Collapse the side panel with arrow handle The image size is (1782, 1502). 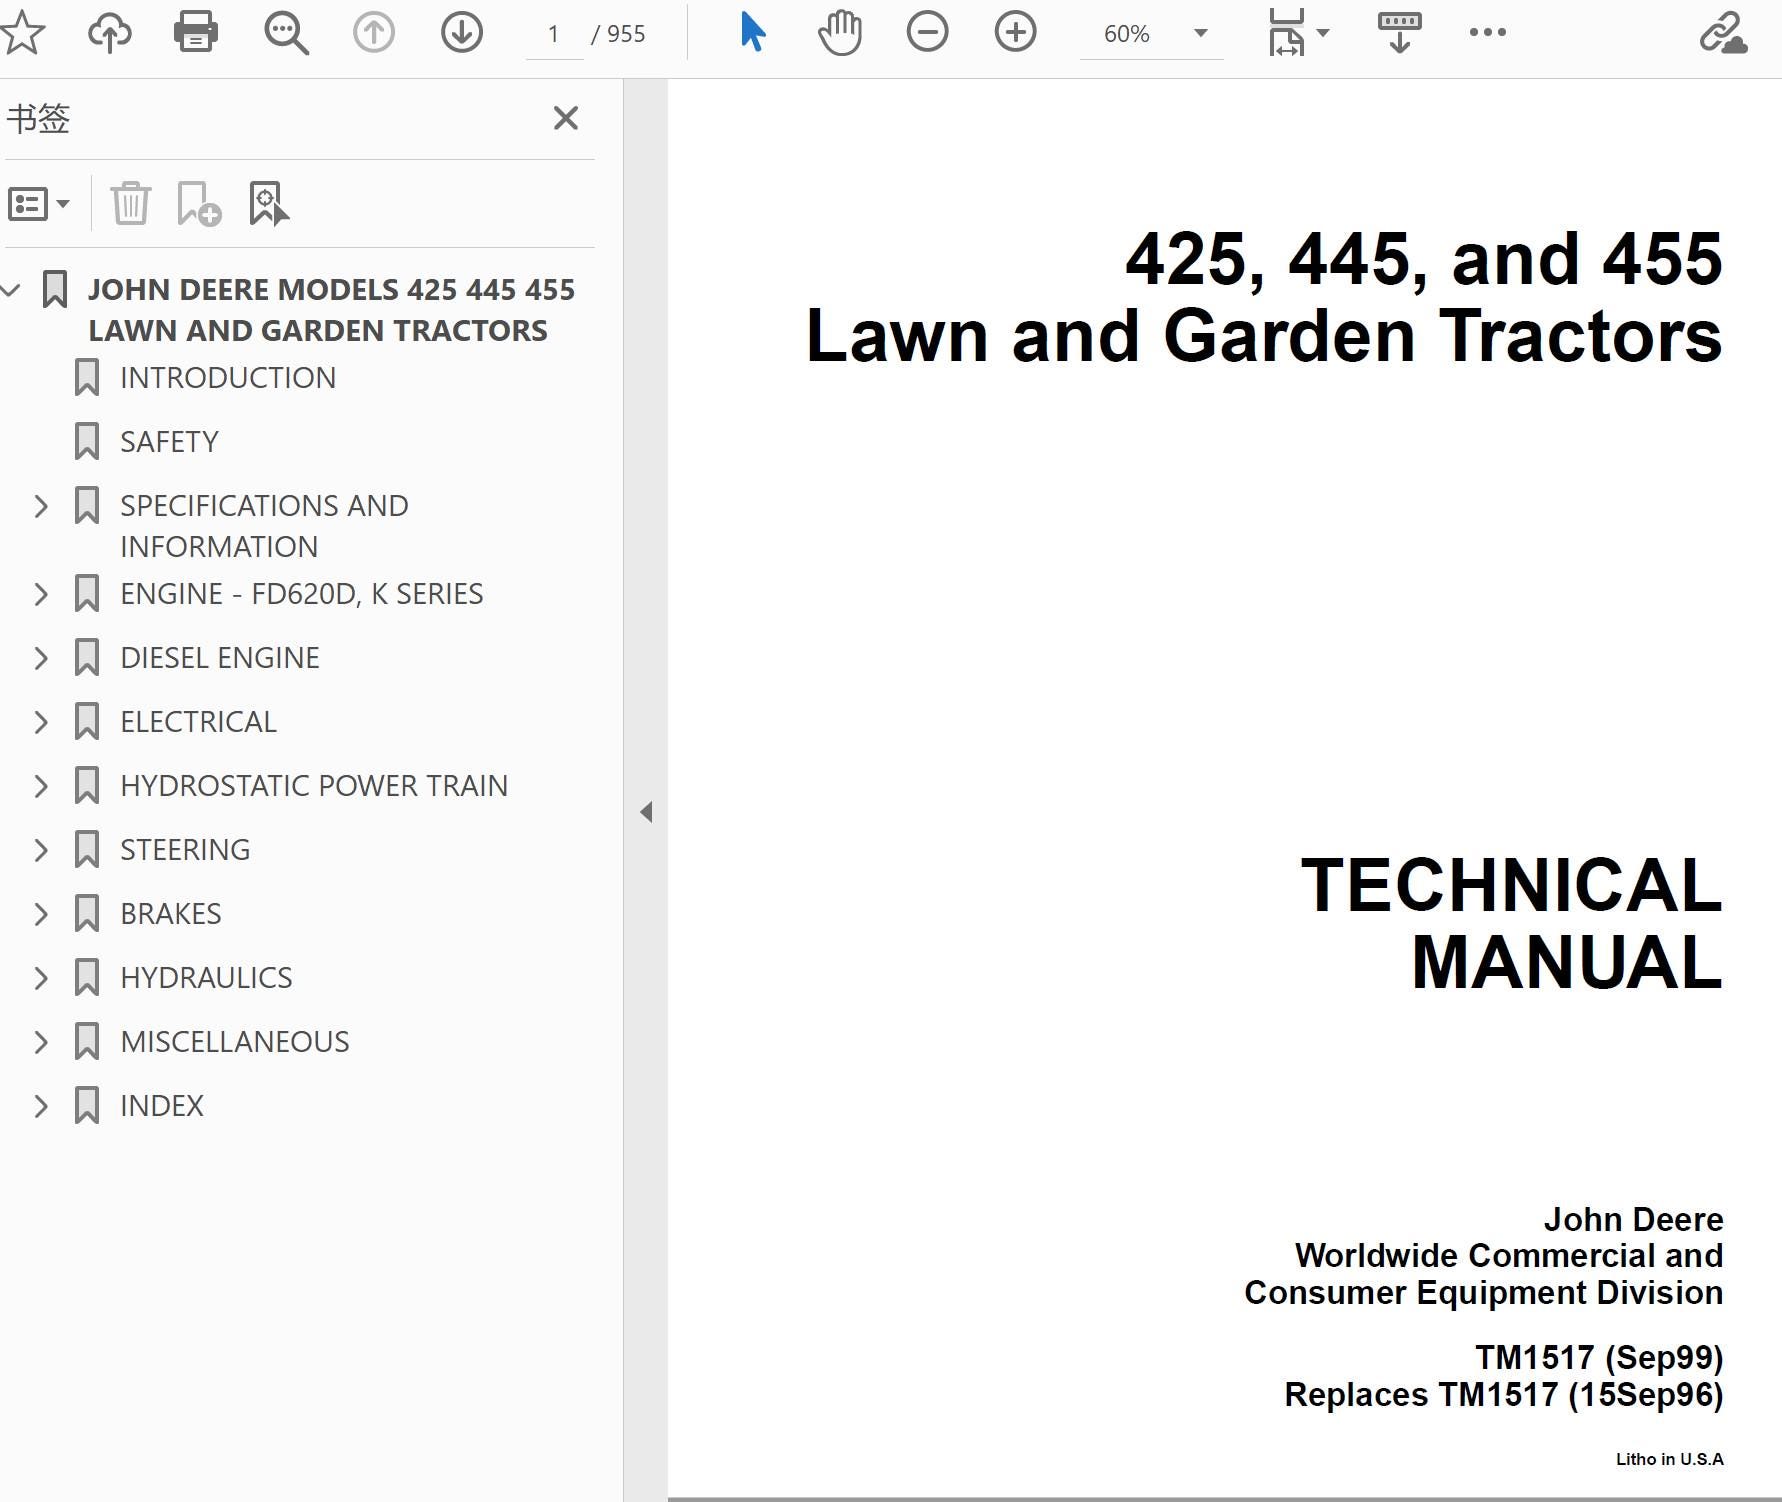point(646,812)
